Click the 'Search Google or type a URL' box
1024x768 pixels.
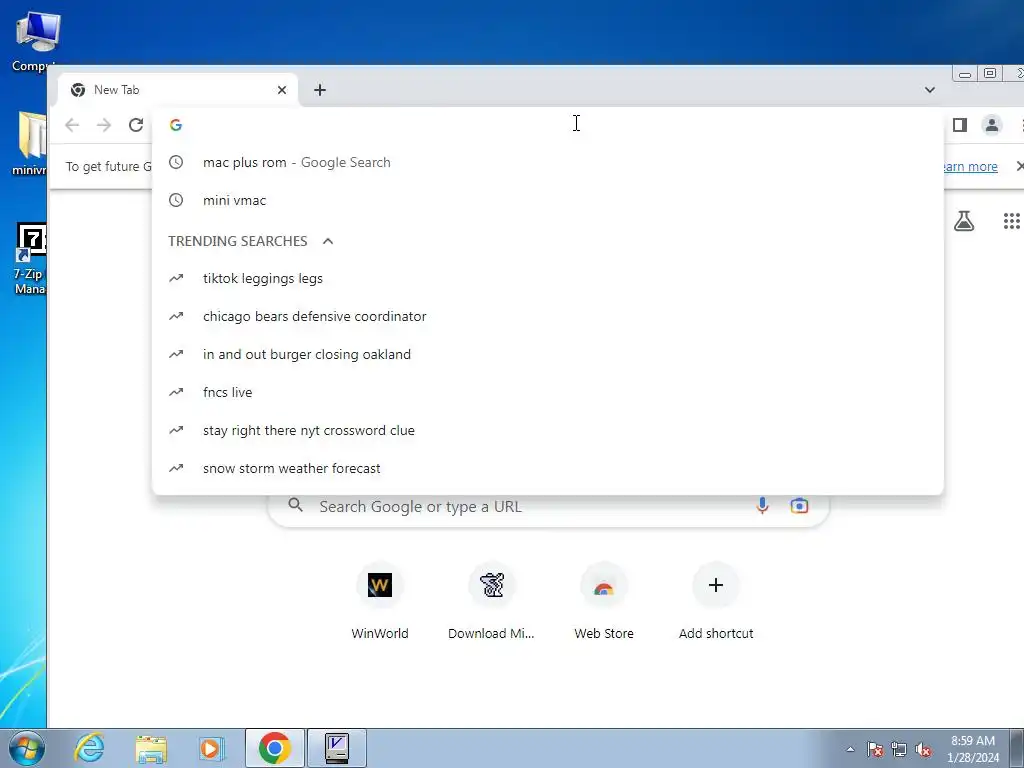(549, 506)
